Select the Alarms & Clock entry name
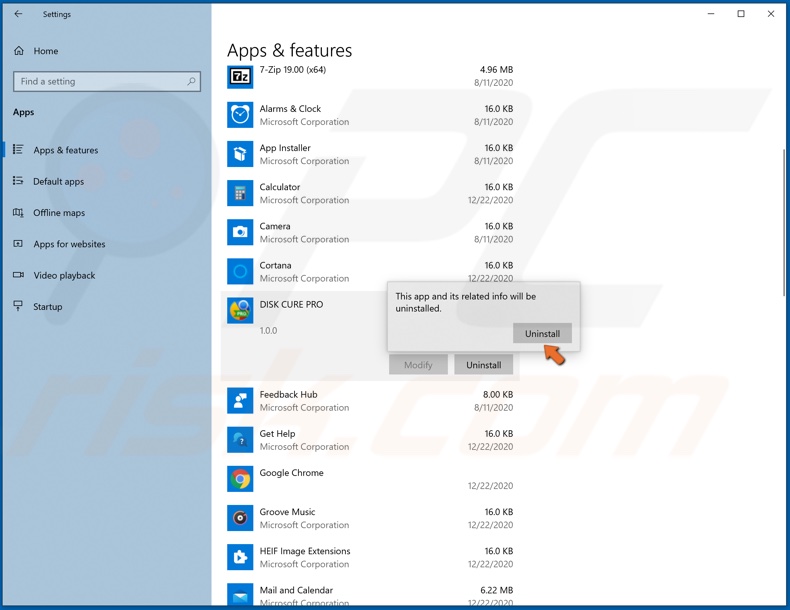Image resolution: width=790 pixels, height=610 pixels. [x=290, y=109]
